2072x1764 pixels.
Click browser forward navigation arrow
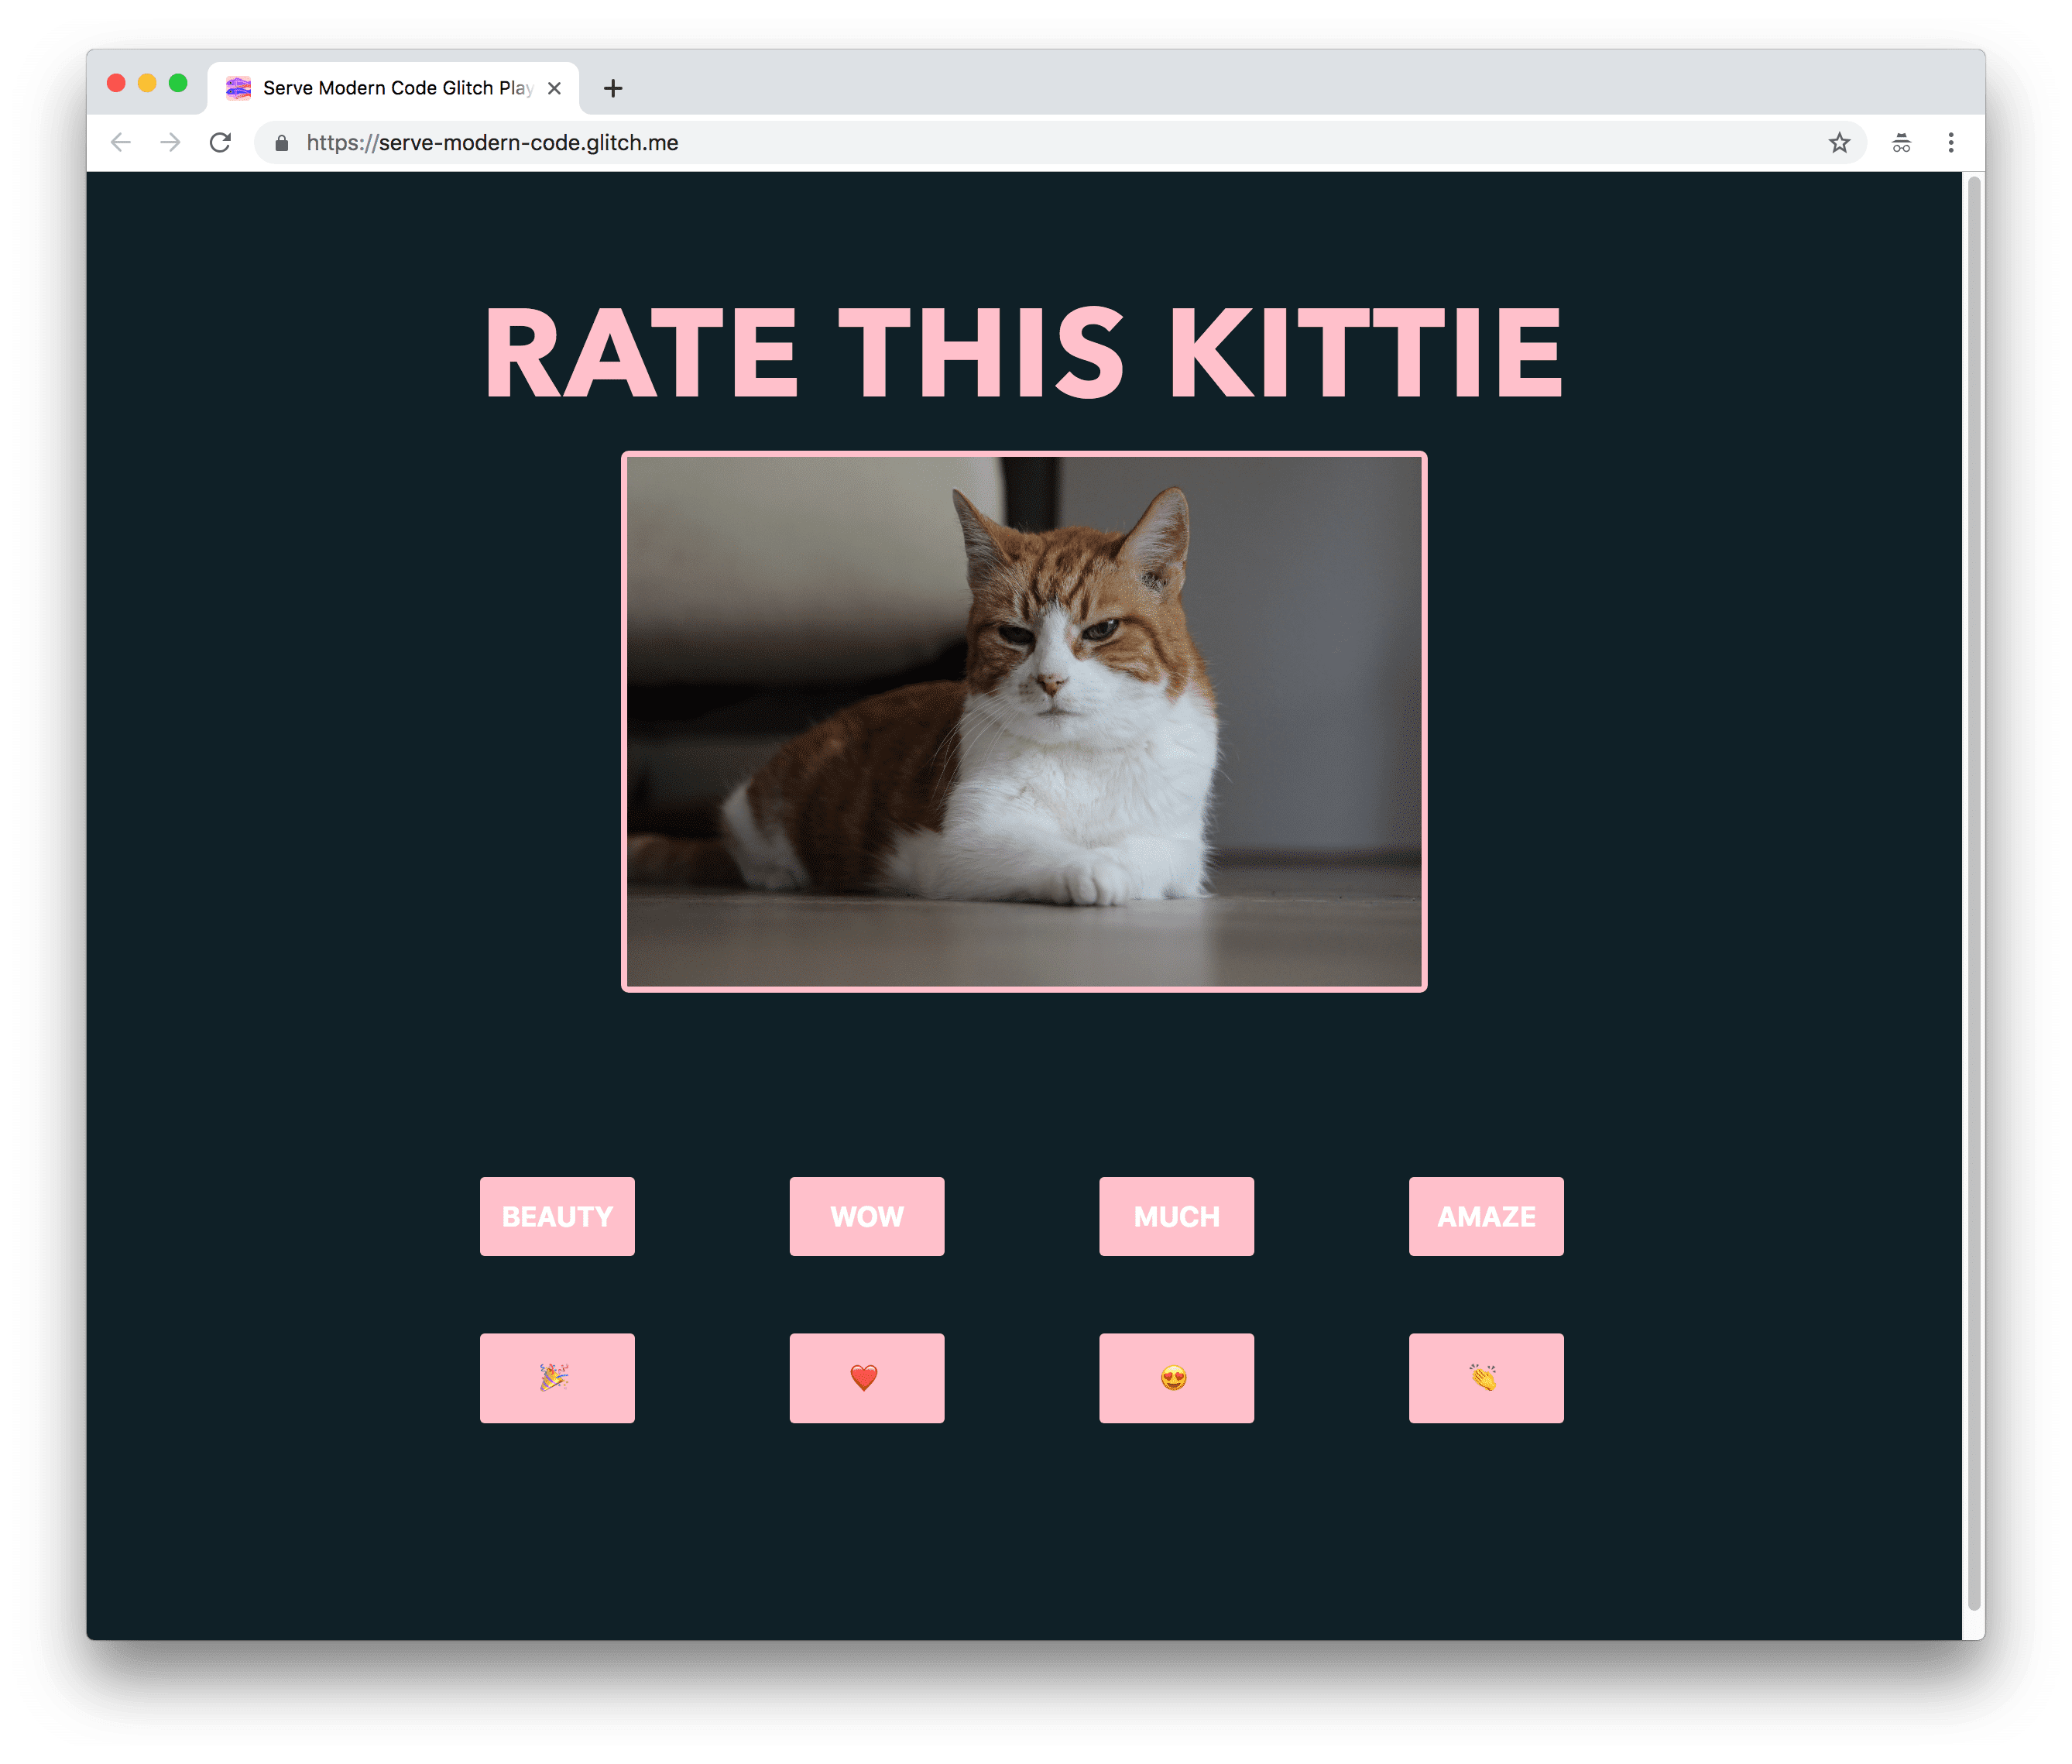pos(168,142)
